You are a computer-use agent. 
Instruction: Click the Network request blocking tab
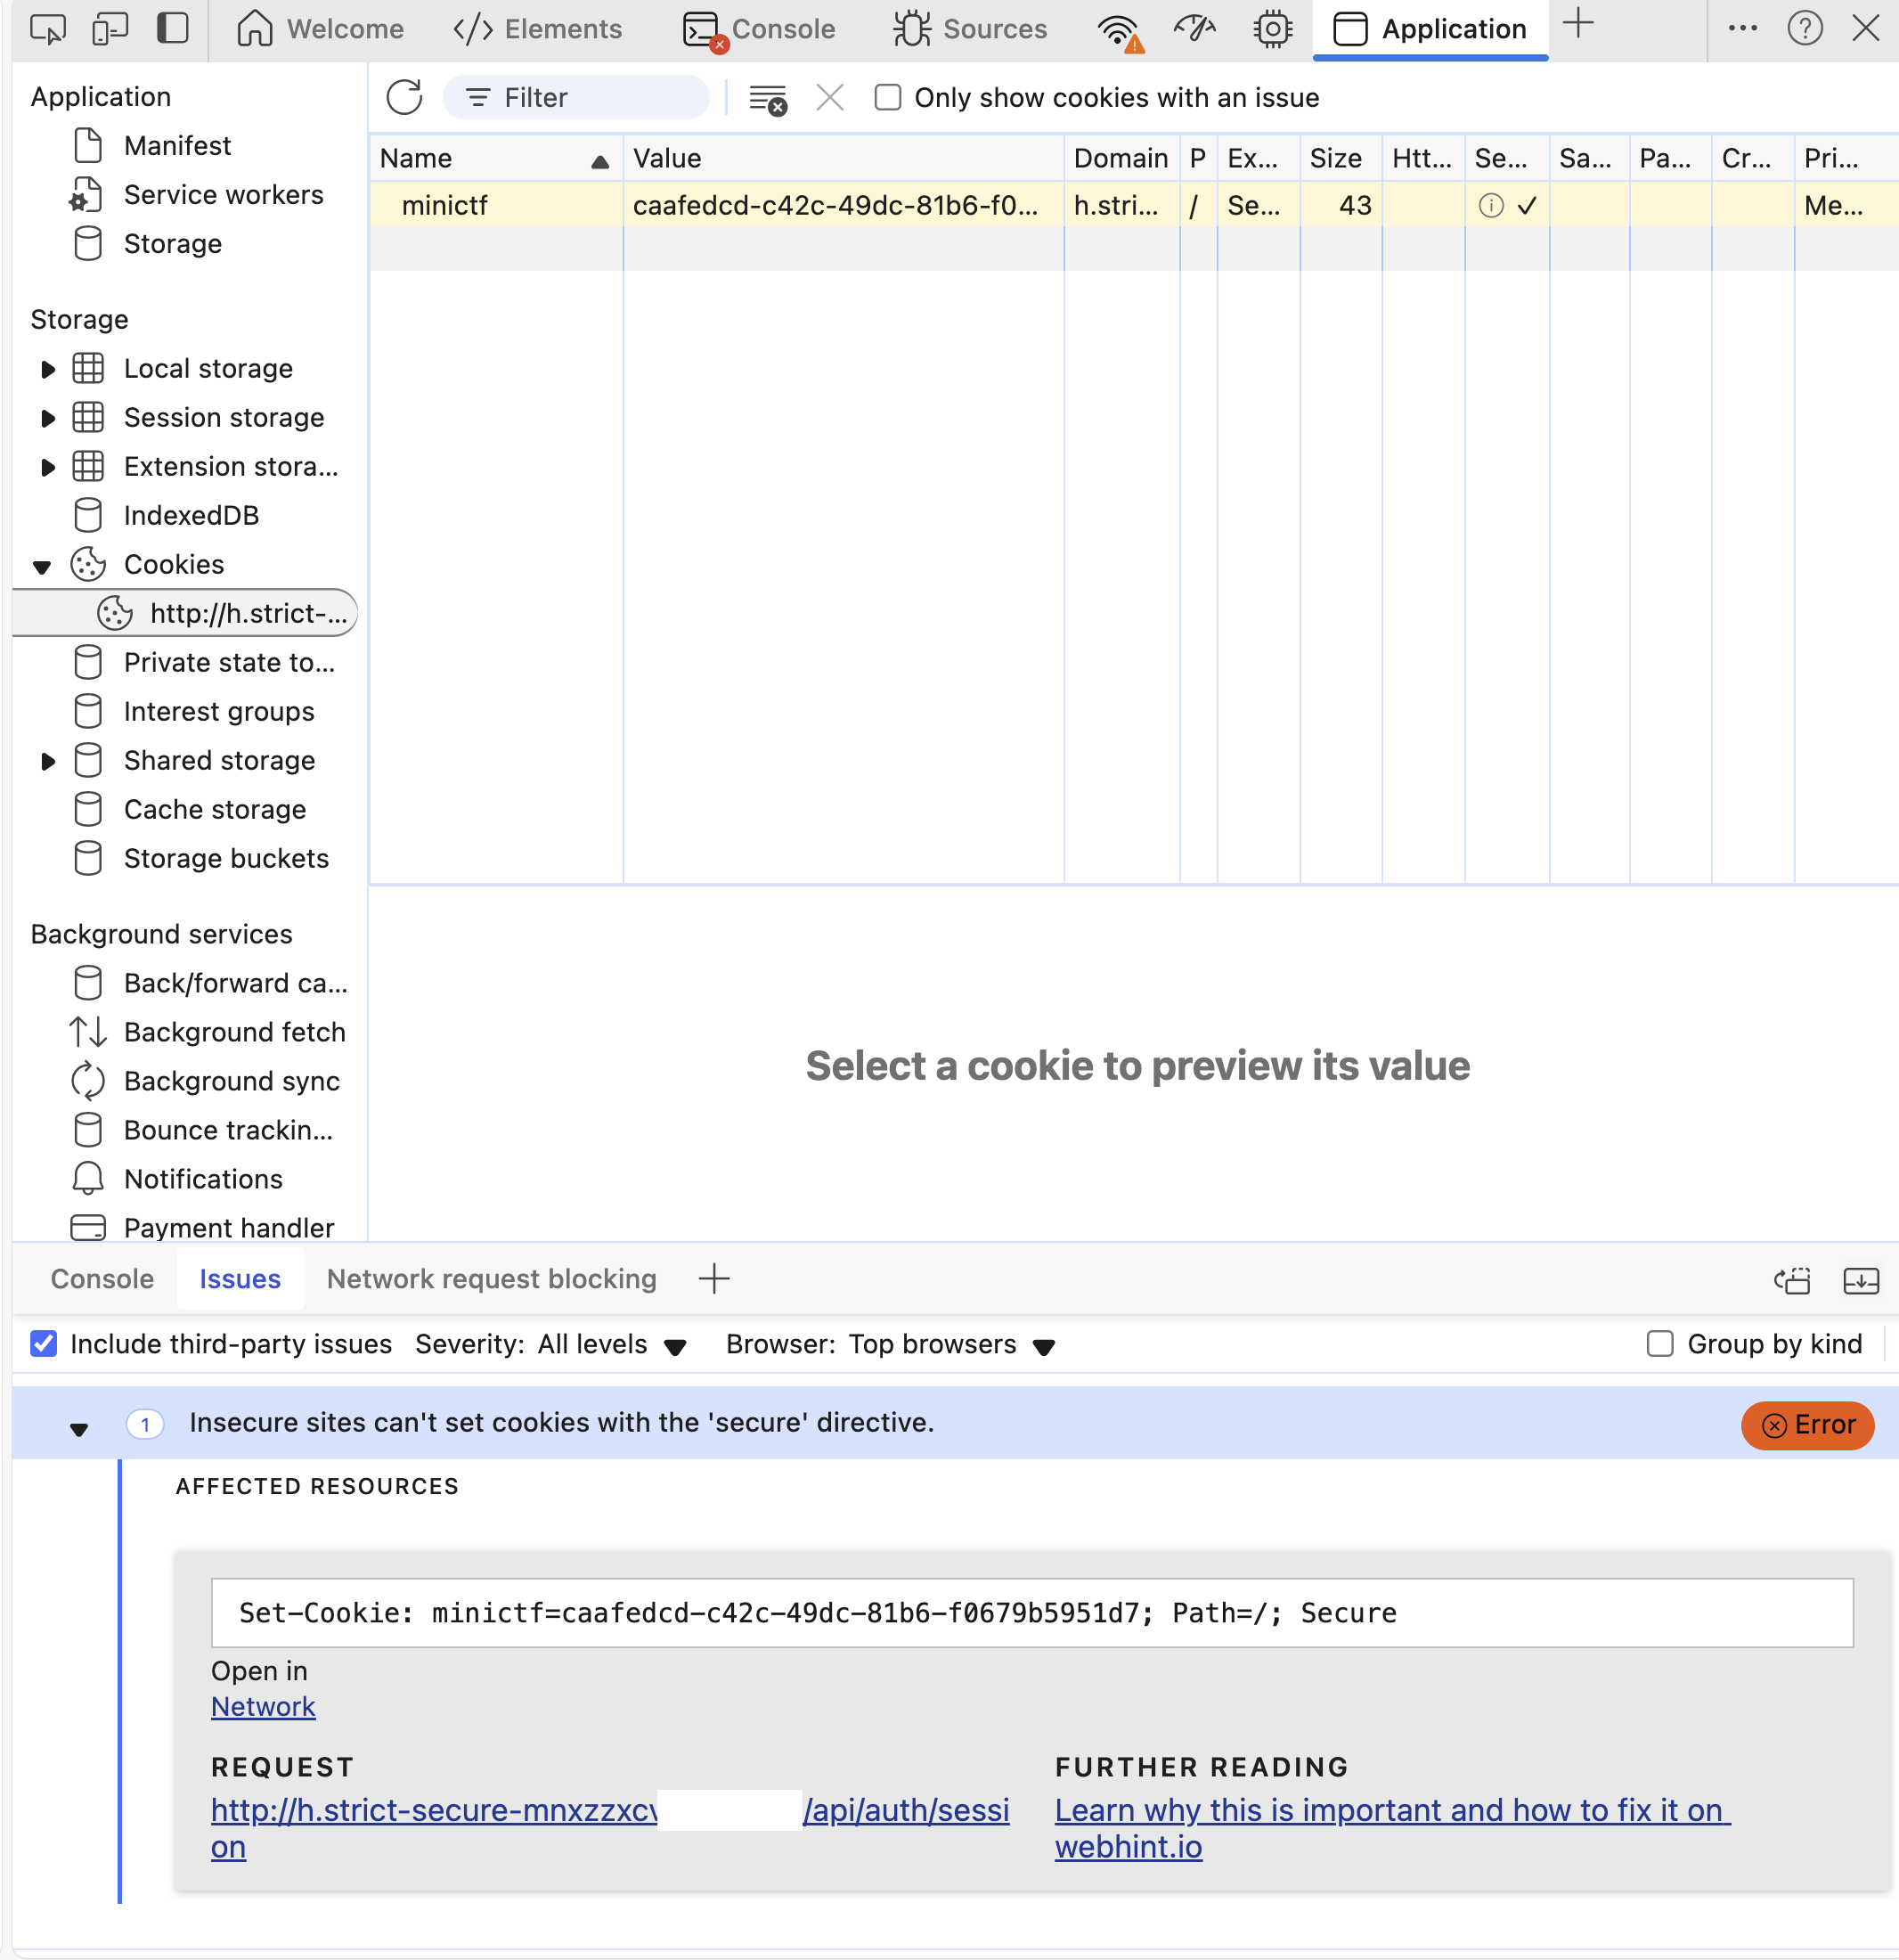490,1278
